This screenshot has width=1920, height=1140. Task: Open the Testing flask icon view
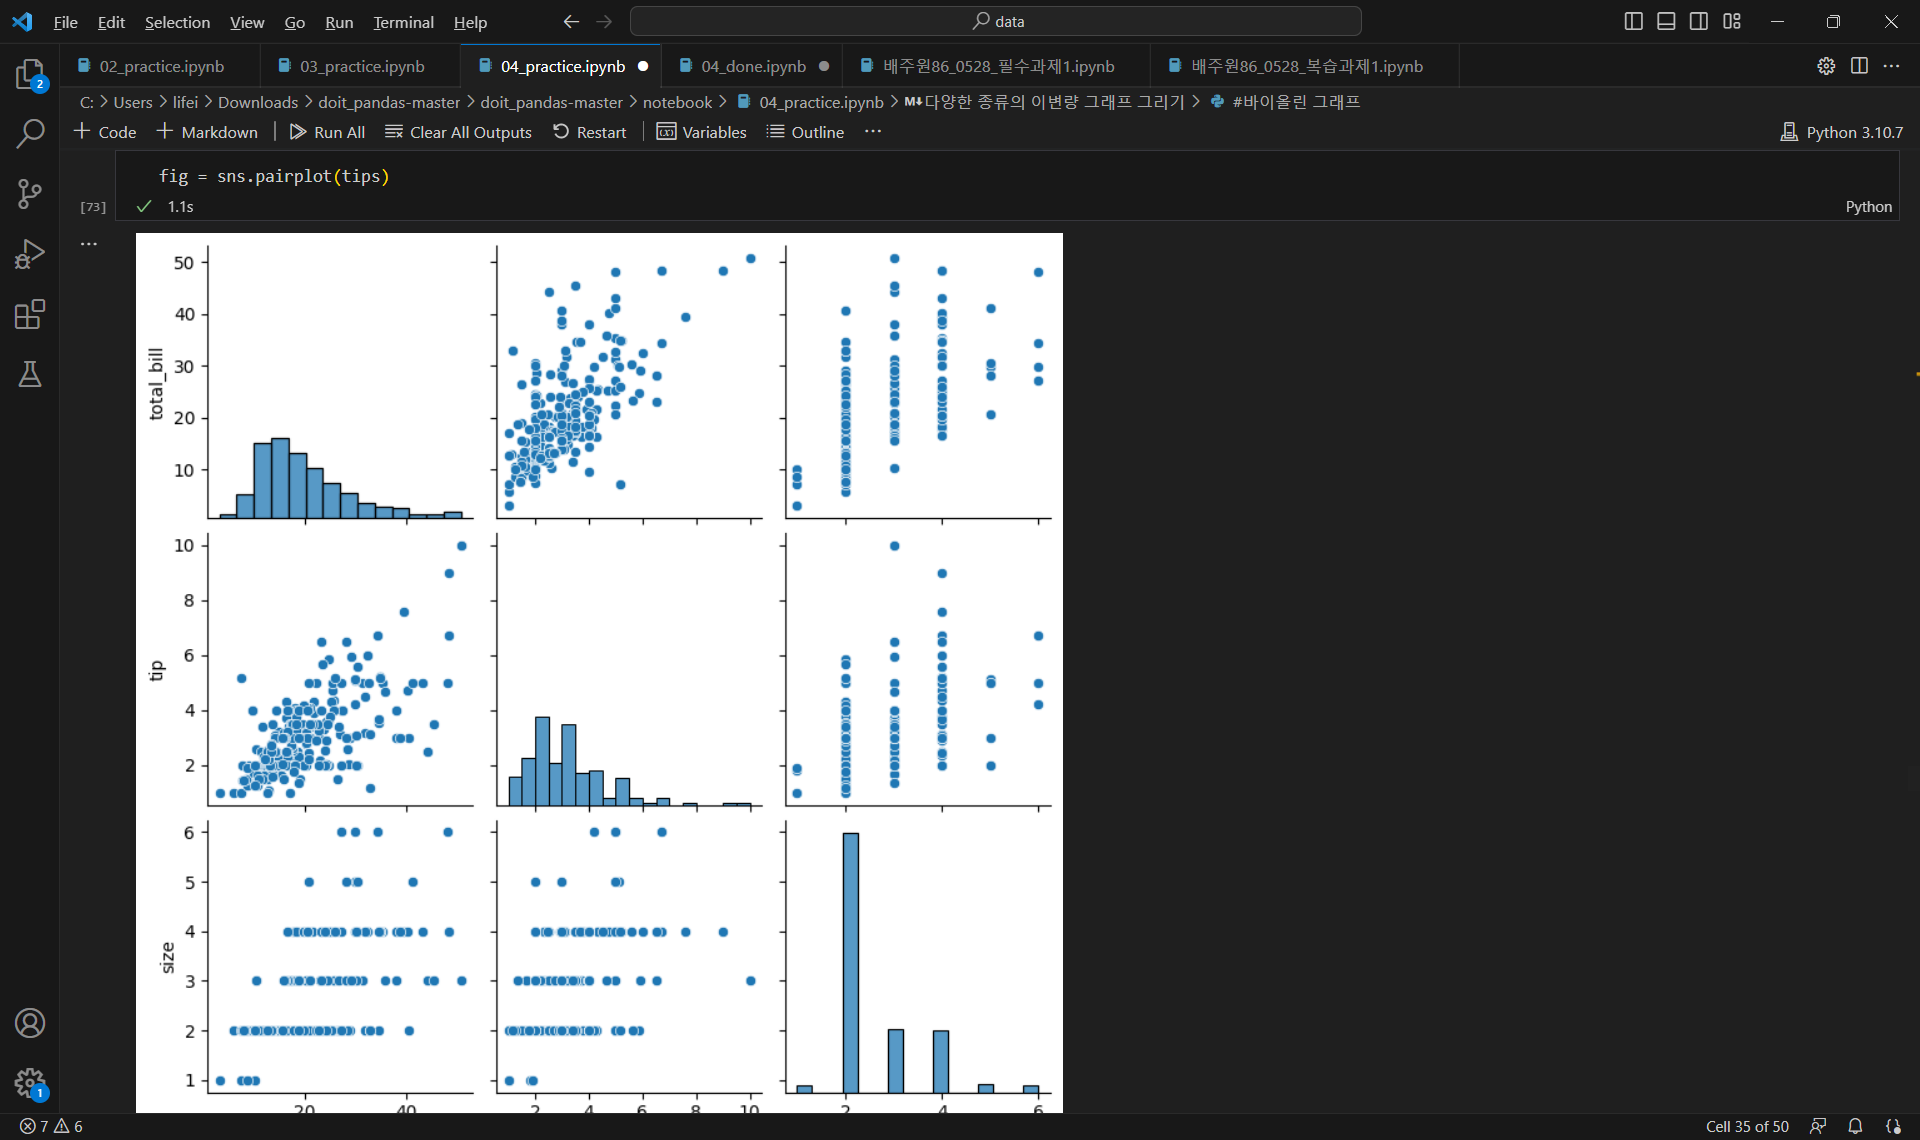[x=30, y=374]
